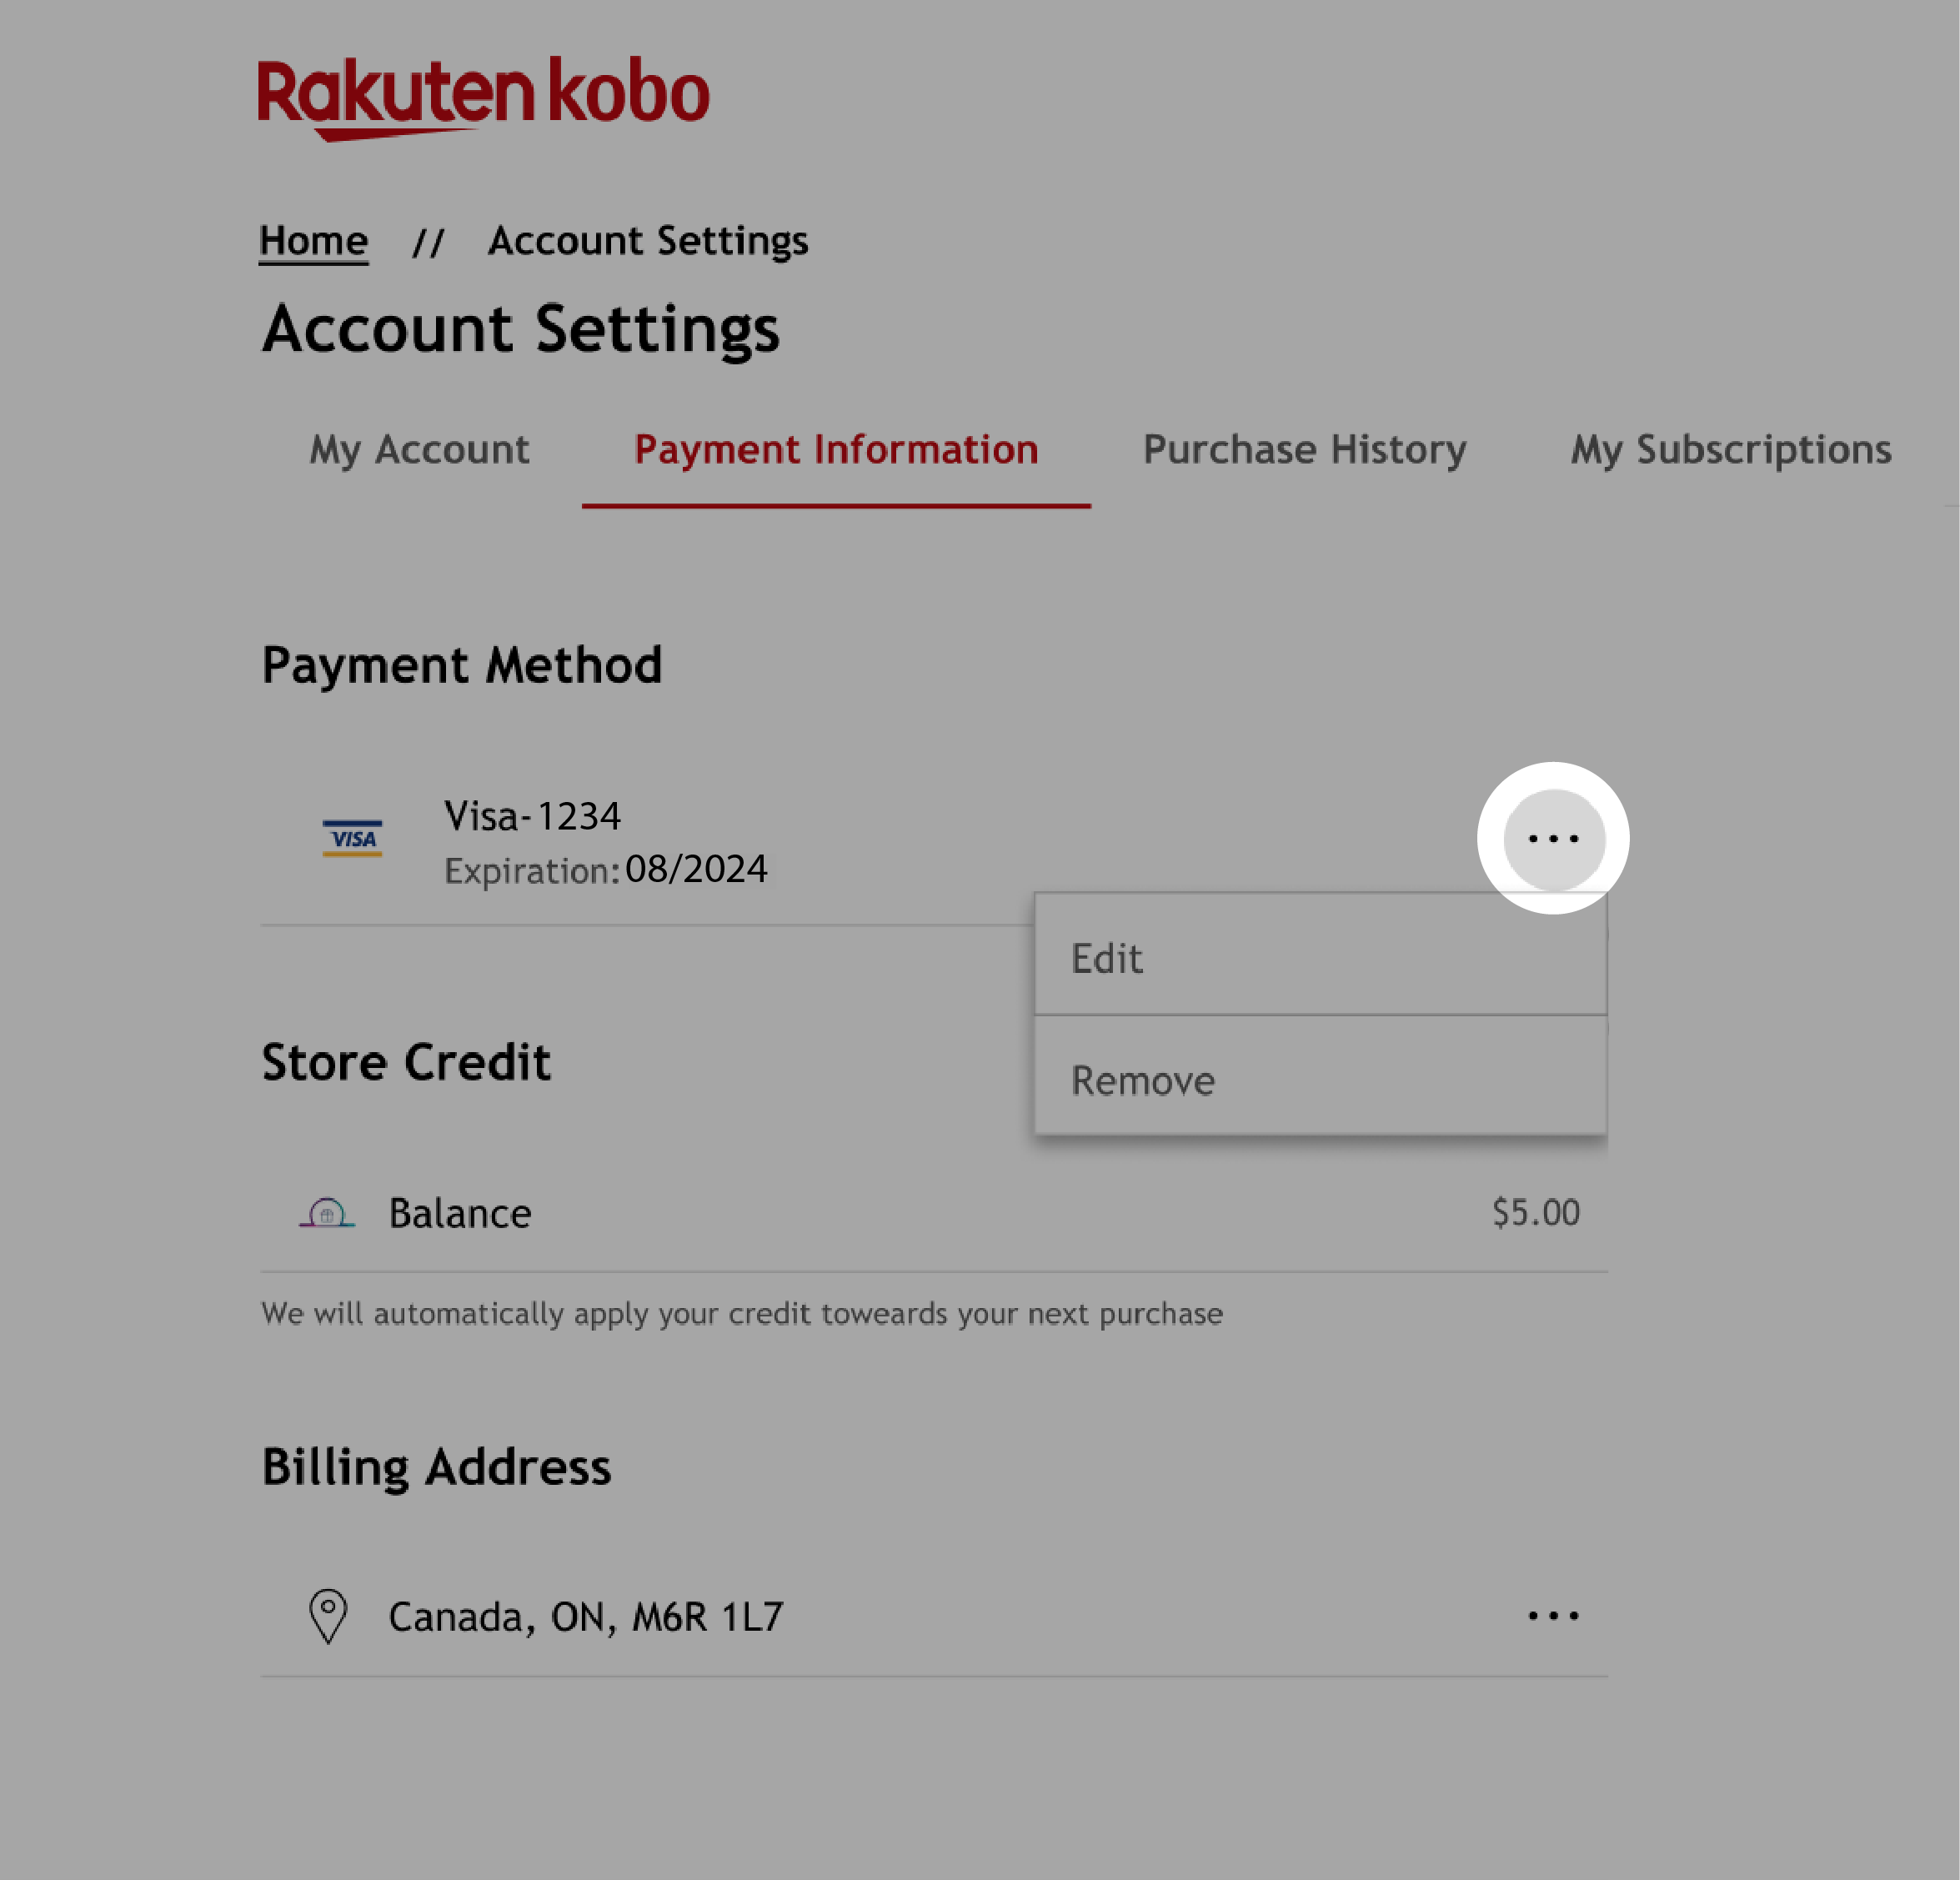Viewport: 1960px width, 1880px height.
Task: Click the Payment Information tab
Action: (x=836, y=450)
